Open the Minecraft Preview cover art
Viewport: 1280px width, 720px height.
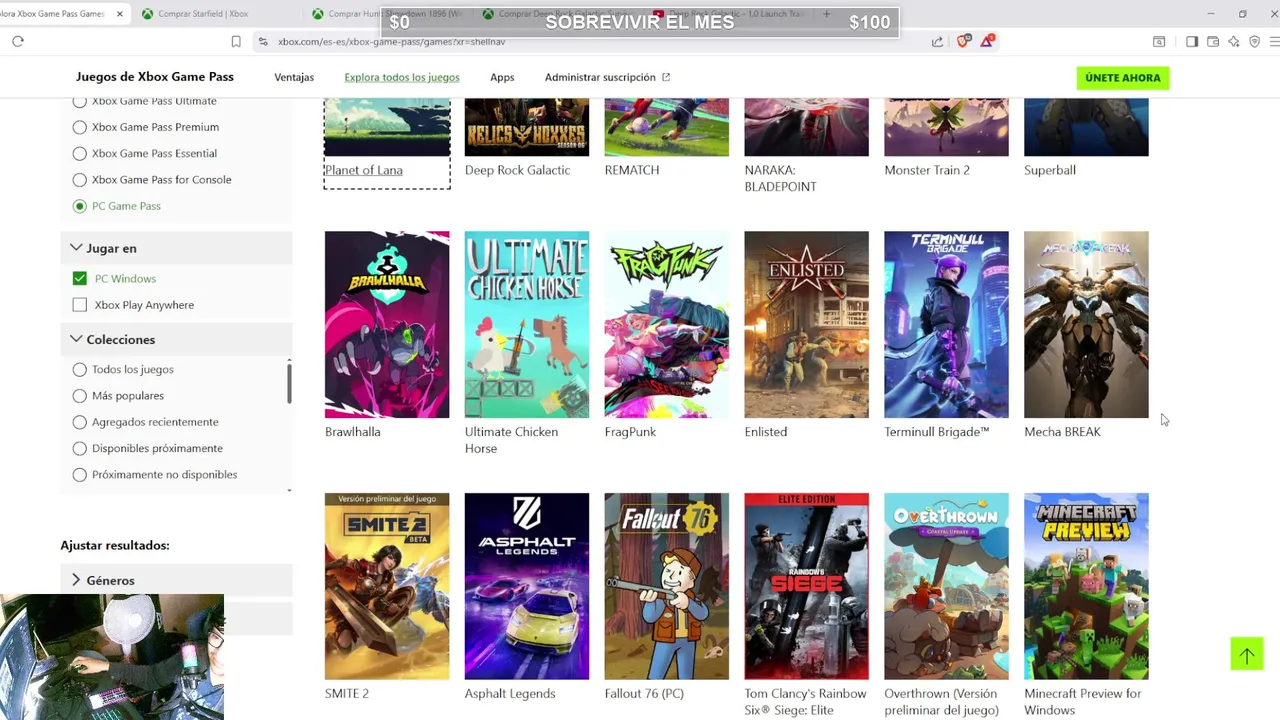coord(1087,586)
